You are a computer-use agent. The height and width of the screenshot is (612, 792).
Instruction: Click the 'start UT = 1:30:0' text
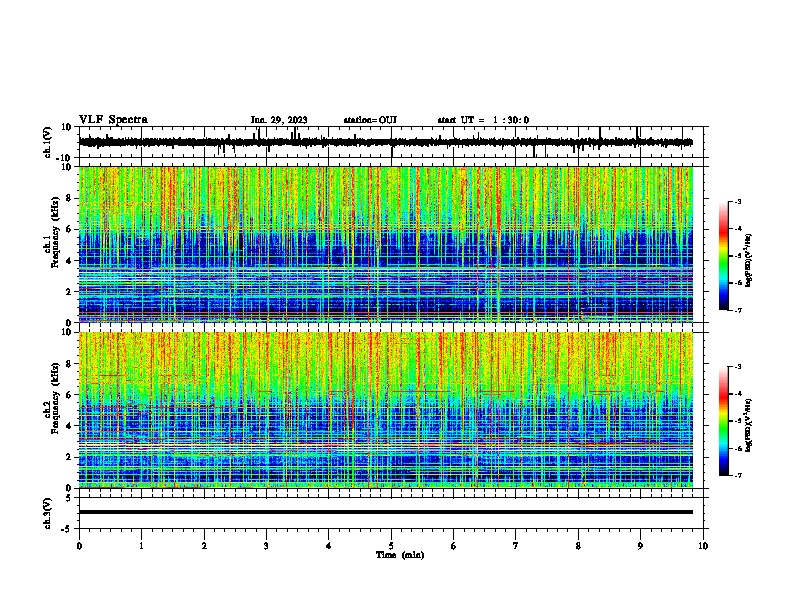point(483,120)
